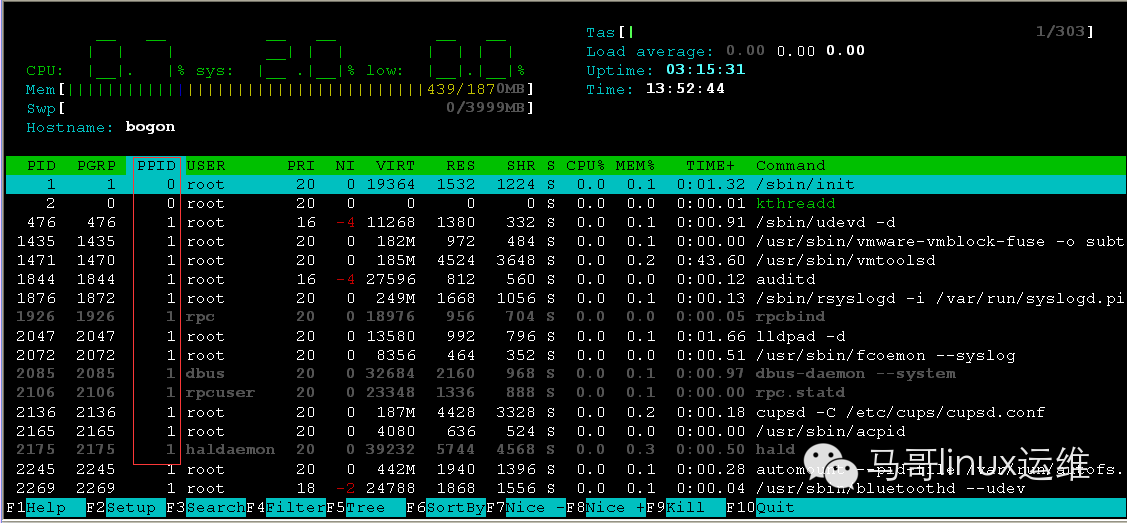Select the /usr/sbin/acpid process
The image size is (1127, 523).
[566, 431]
